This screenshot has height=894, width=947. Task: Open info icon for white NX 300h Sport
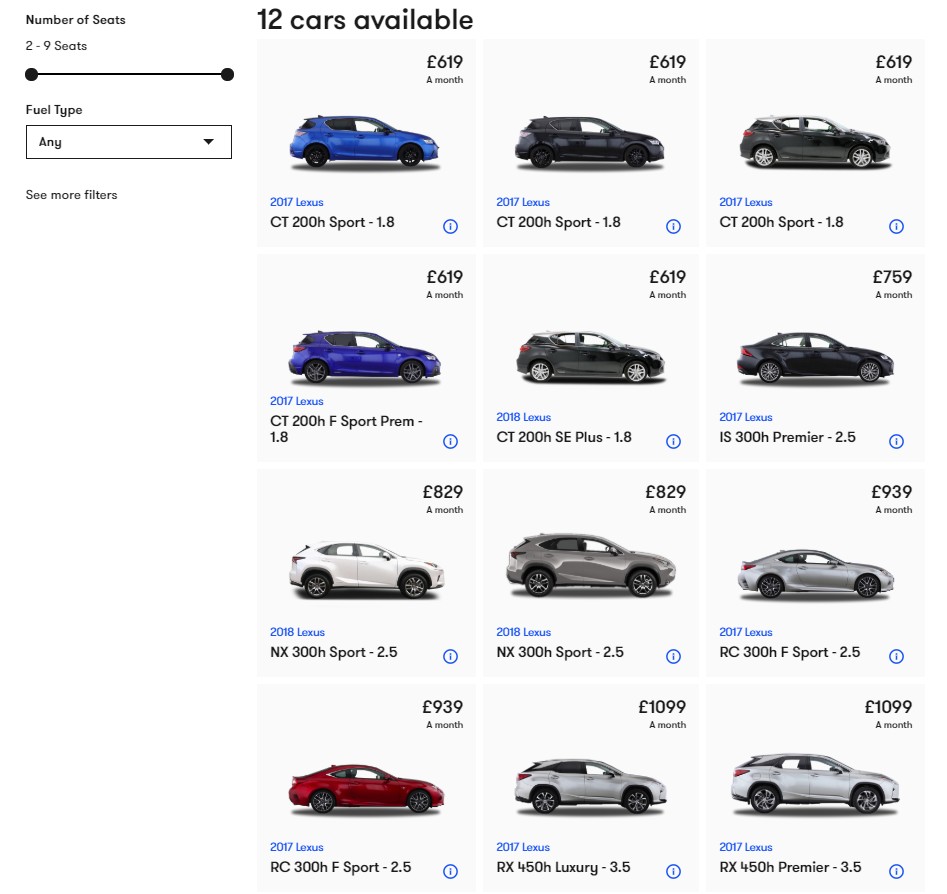coord(451,657)
